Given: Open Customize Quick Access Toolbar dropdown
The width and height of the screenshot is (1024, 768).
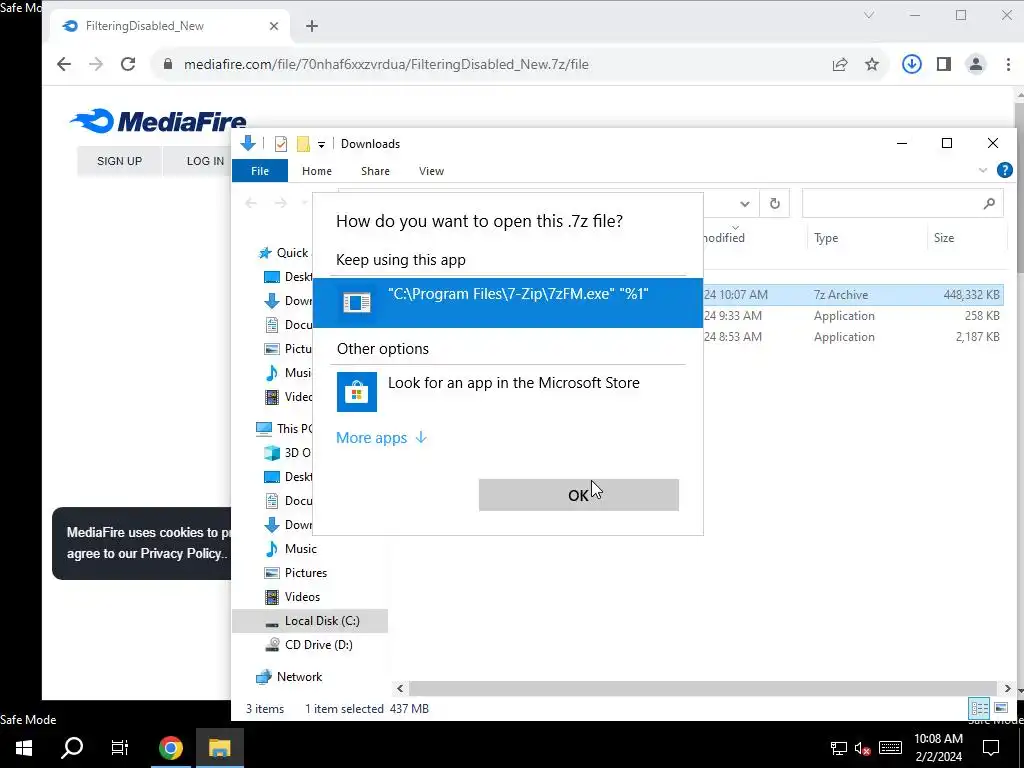Looking at the screenshot, I should coord(321,144).
